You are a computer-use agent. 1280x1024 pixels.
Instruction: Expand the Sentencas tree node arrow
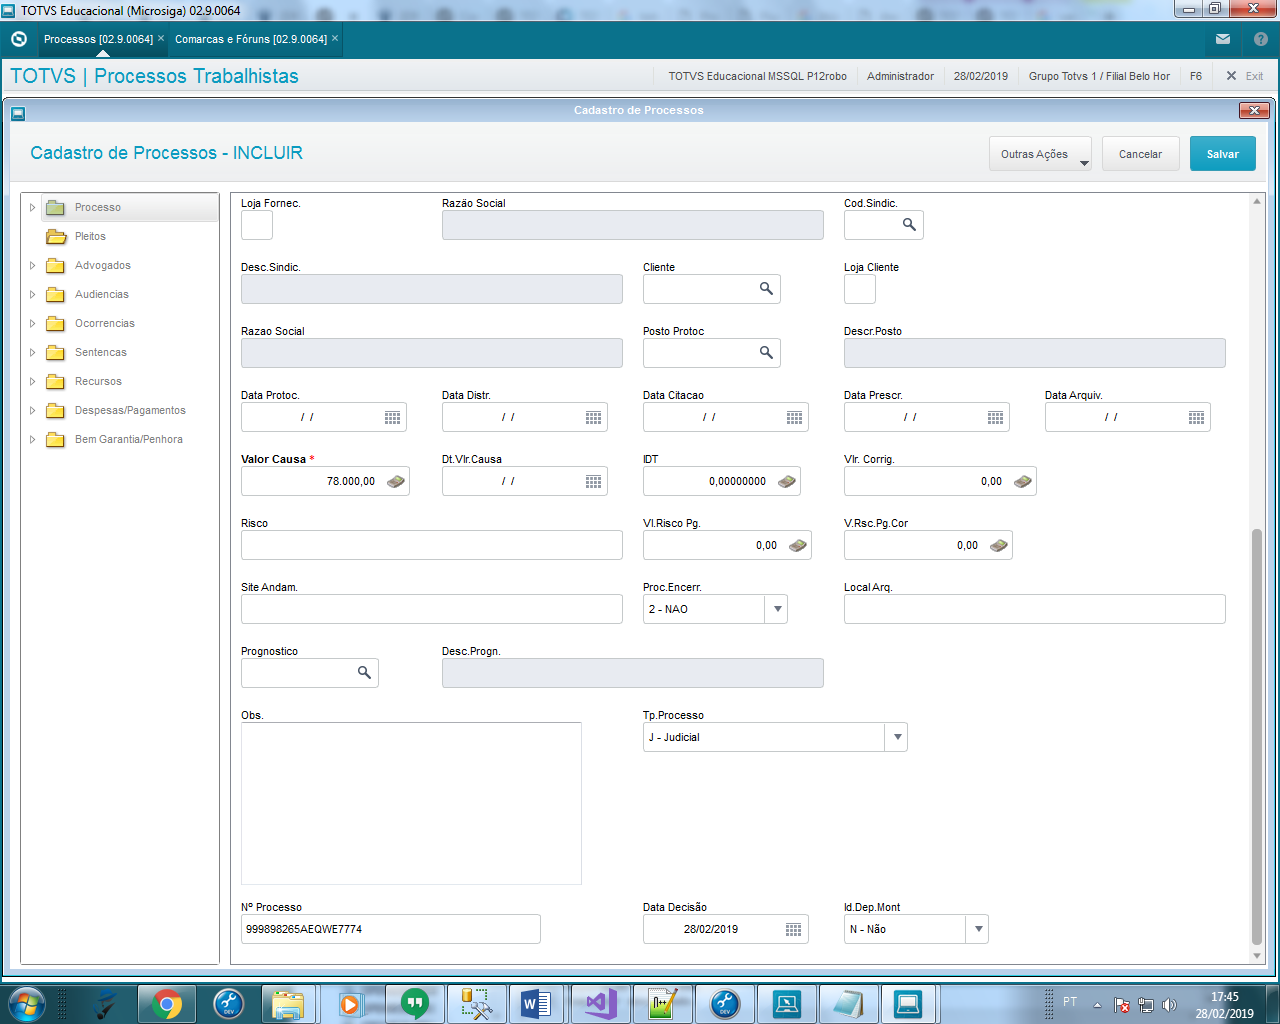click(x=32, y=353)
